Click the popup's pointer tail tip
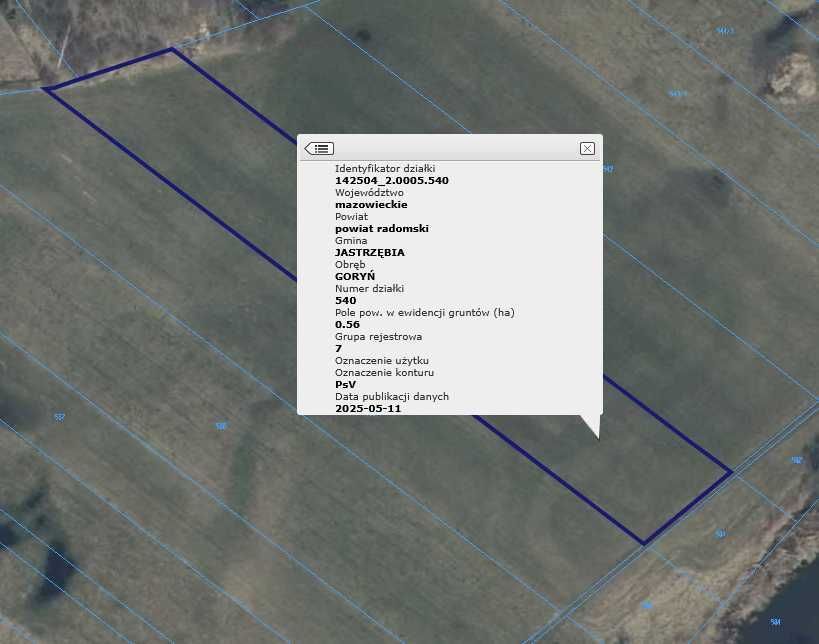Image resolution: width=819 pixels, height=644 pixels. [x=597, y=437]
